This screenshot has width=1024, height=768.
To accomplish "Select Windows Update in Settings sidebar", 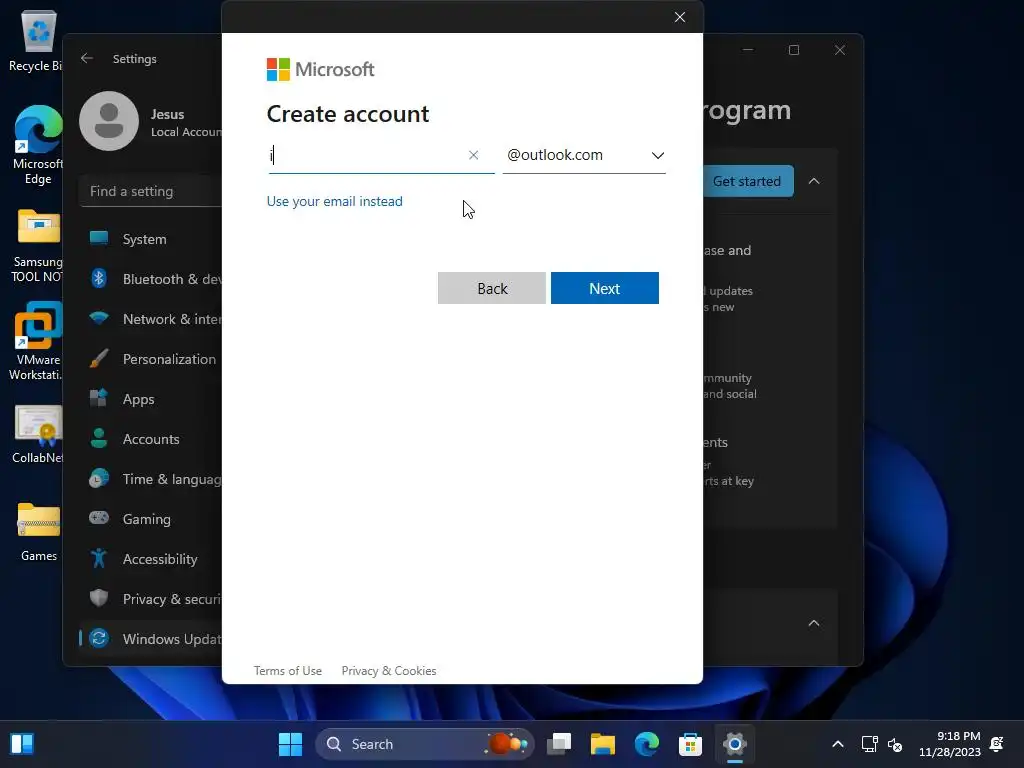I will click(x=150, y=639).
